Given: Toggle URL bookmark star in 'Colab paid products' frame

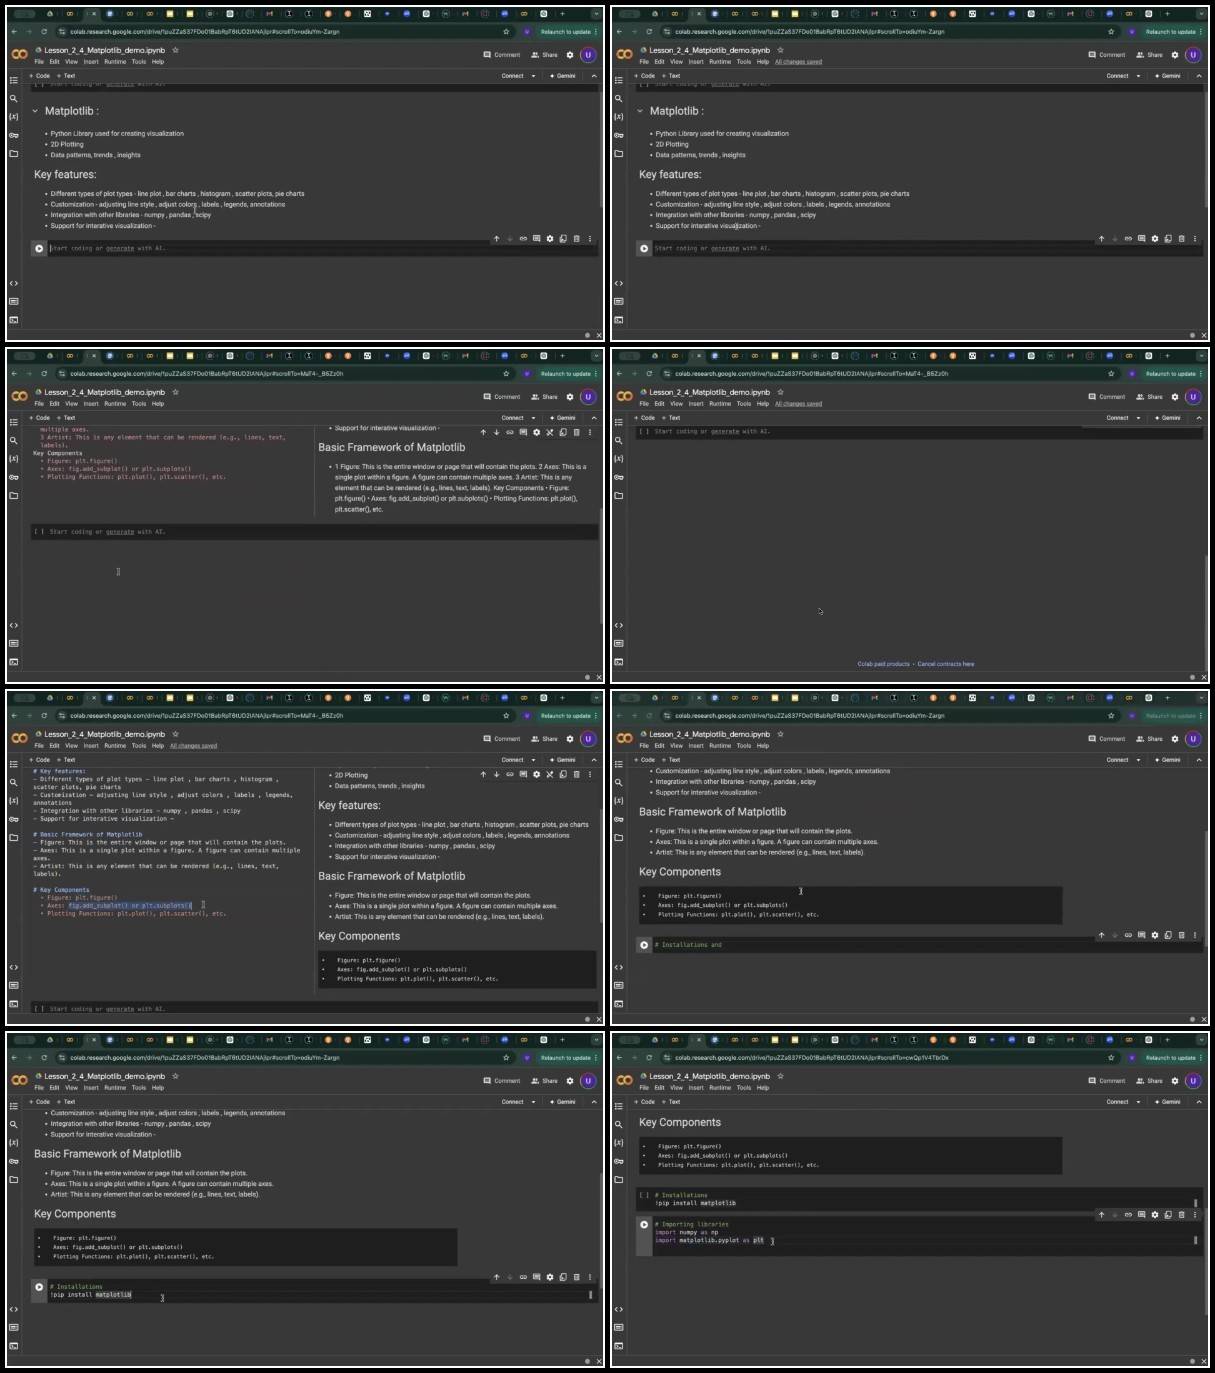Looking at the screenshot, I should click(x=1111, y=374).
